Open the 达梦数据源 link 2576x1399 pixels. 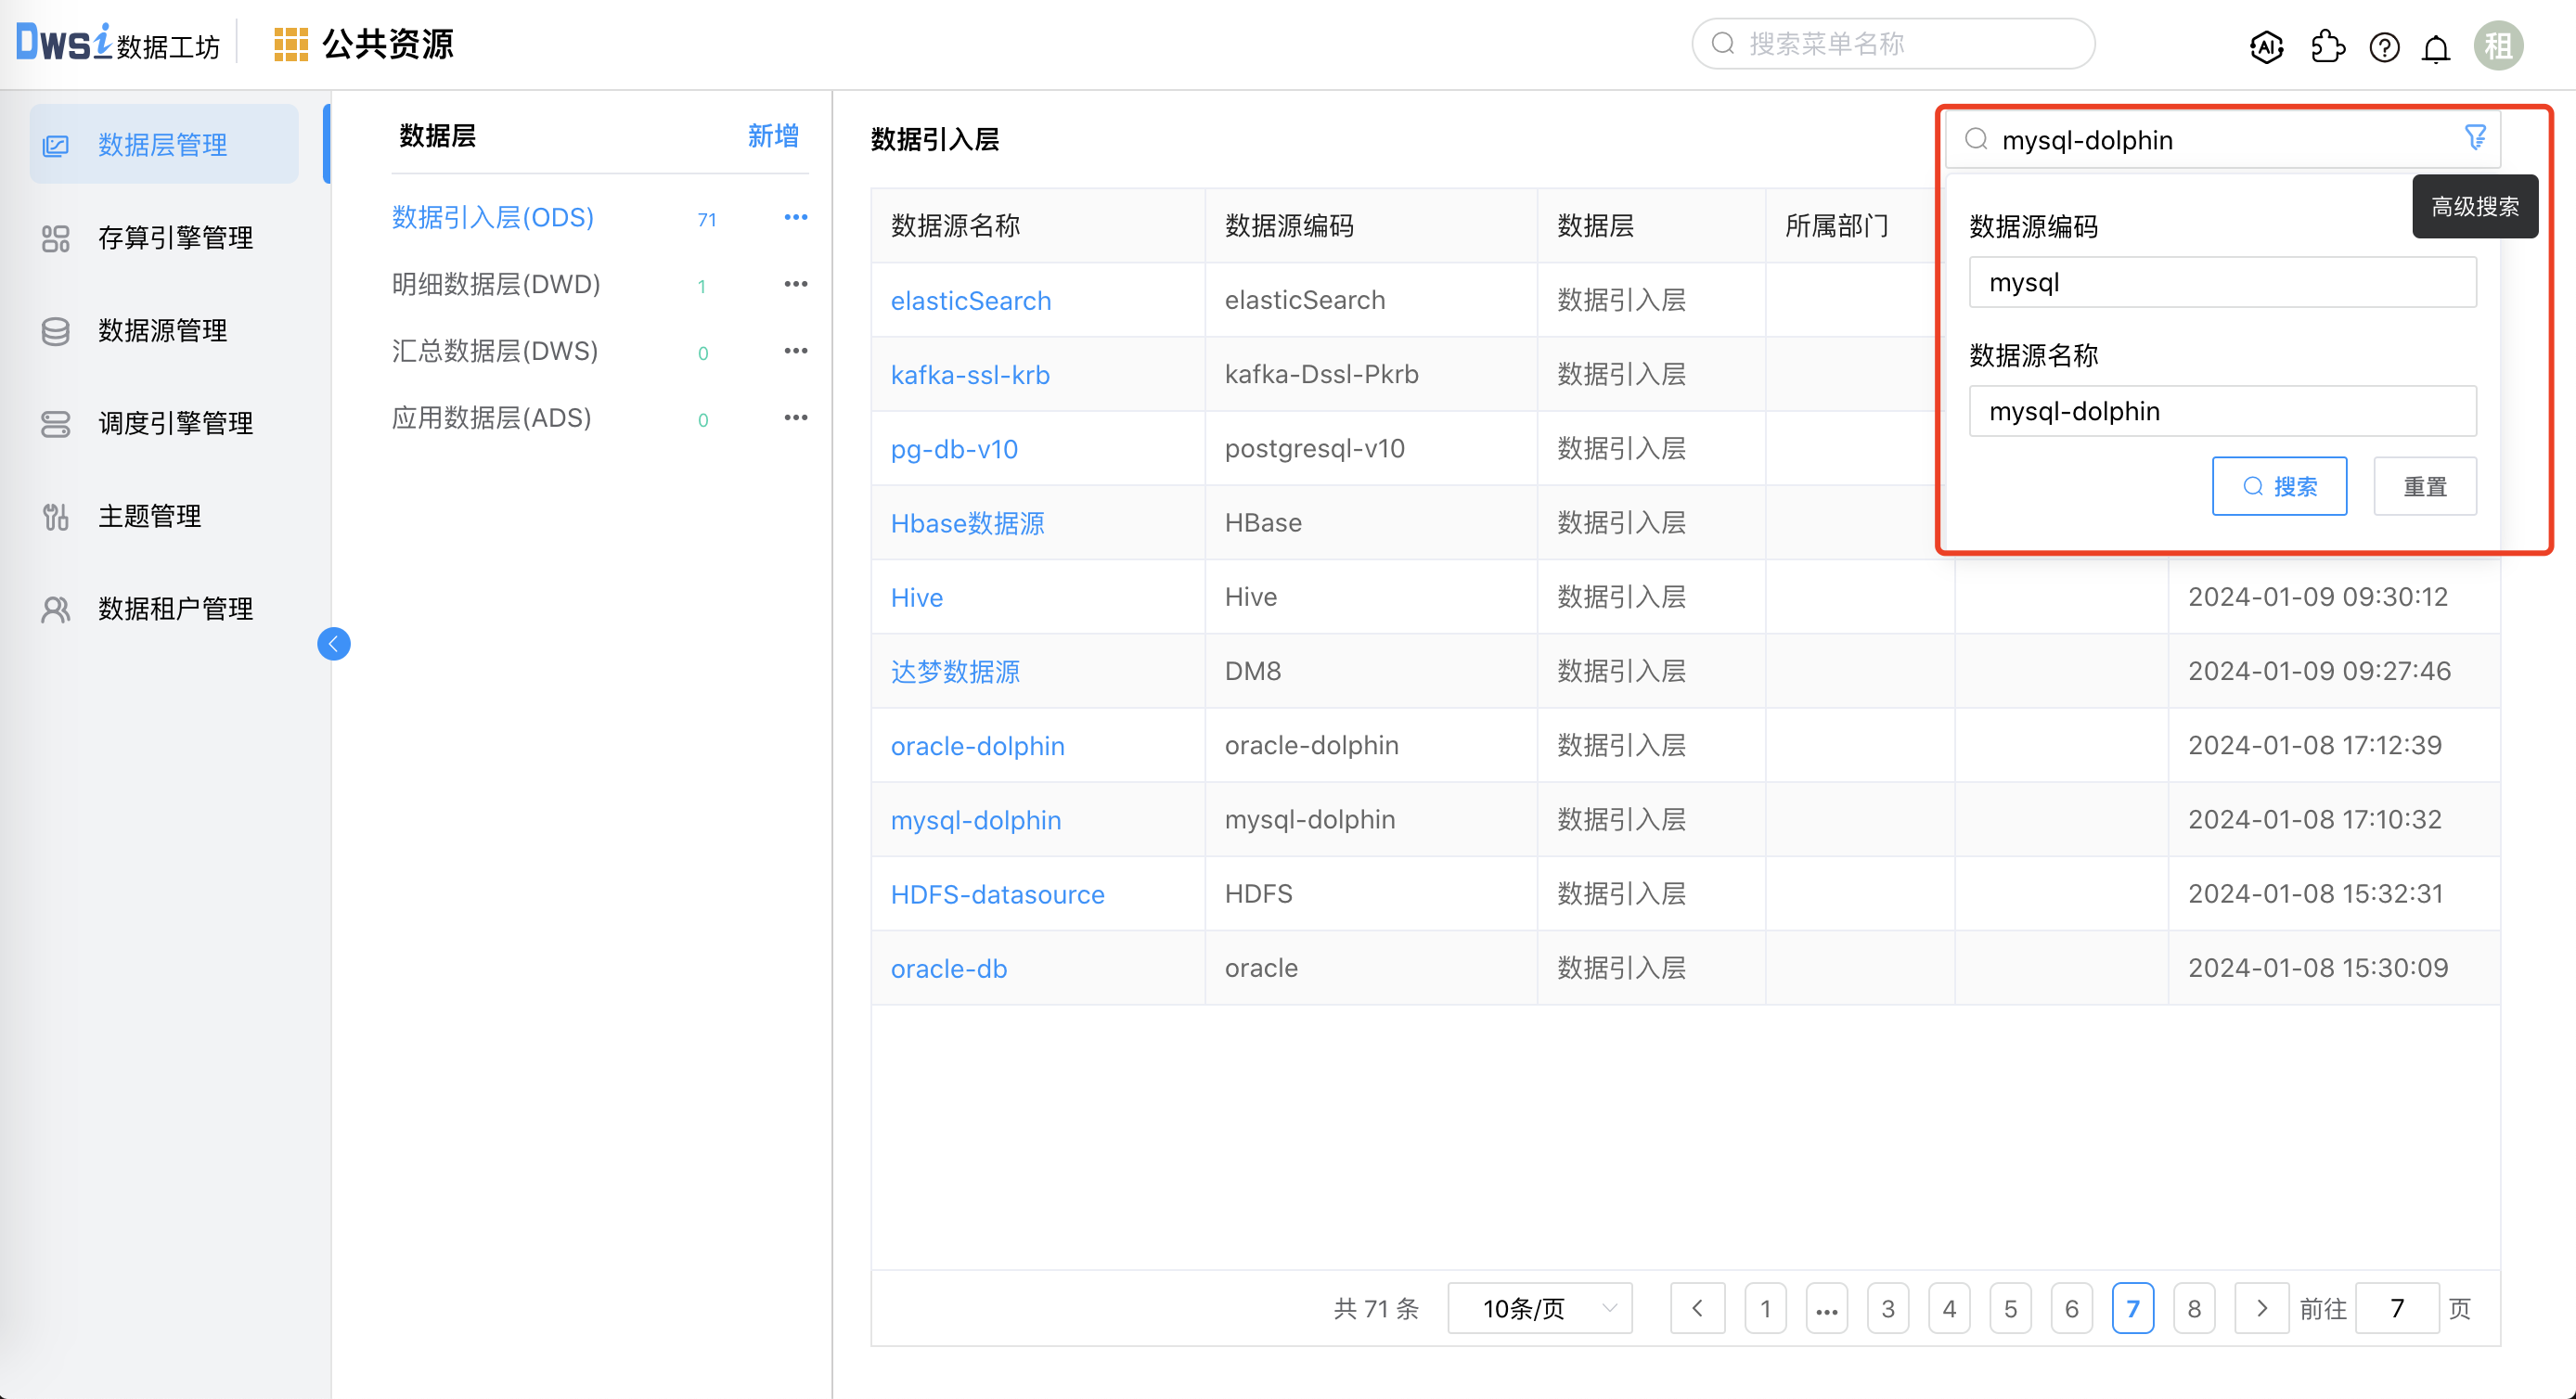955,671
